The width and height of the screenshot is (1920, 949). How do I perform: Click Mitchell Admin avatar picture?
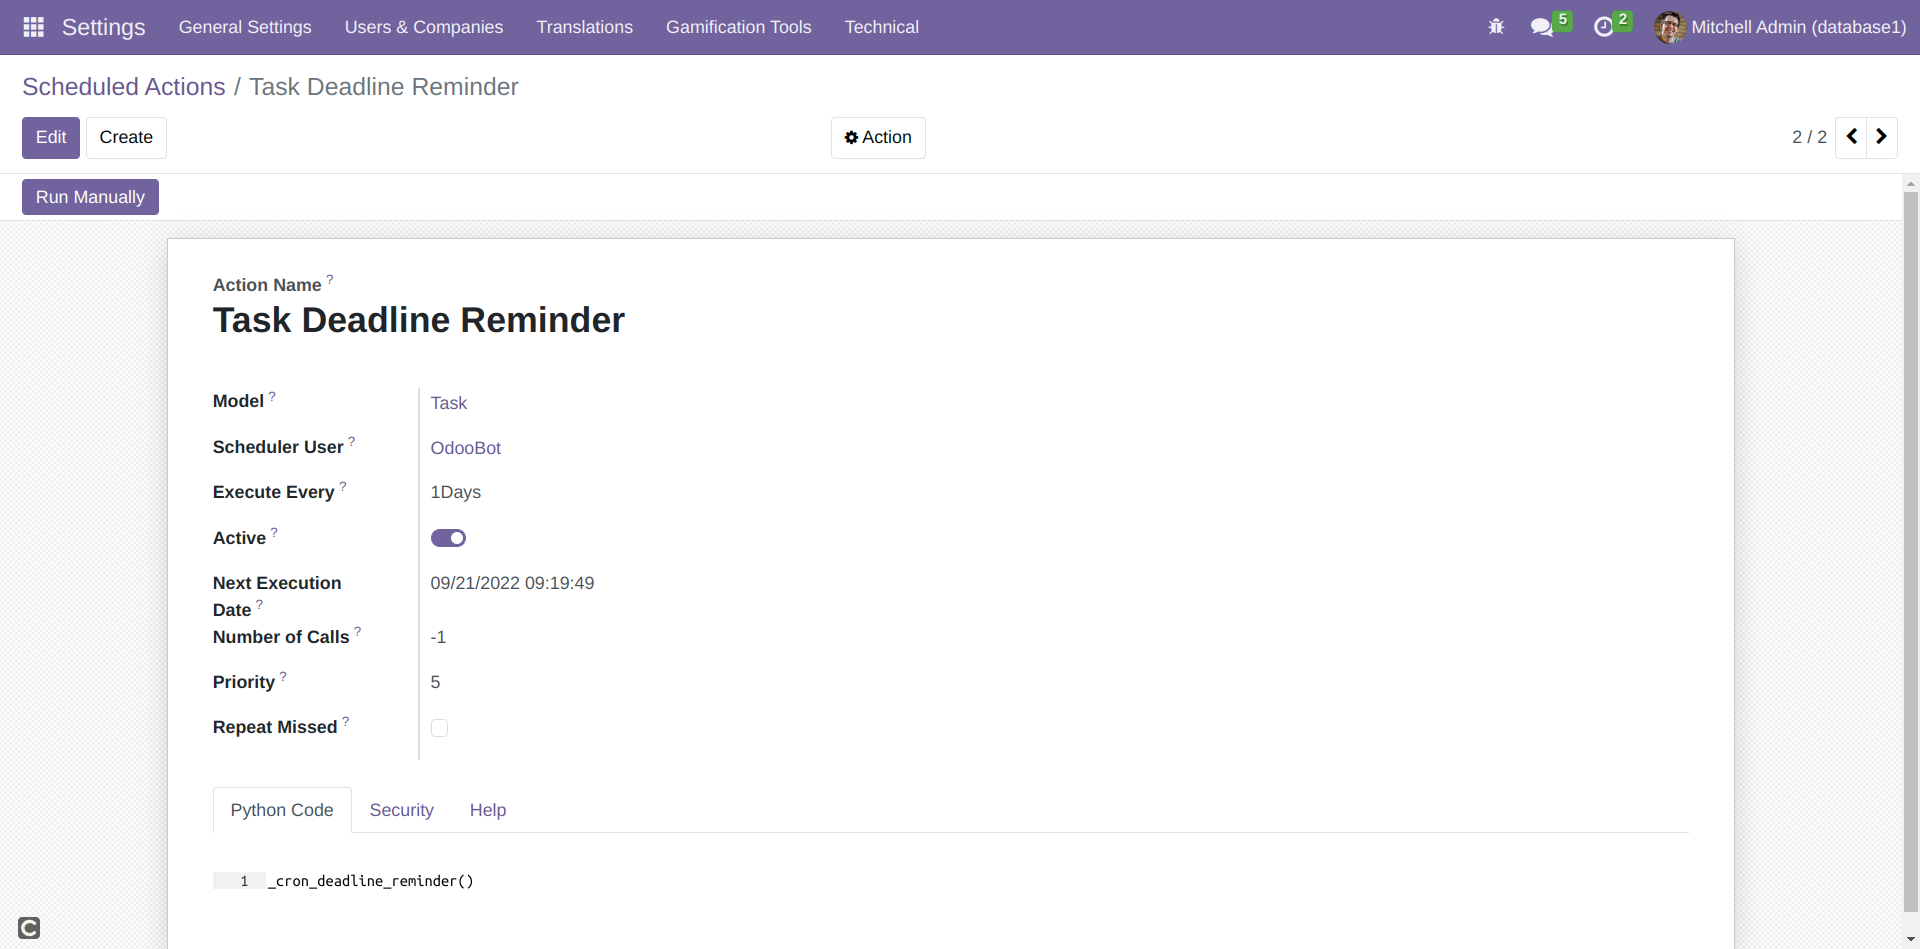(x=1669, y=27)
